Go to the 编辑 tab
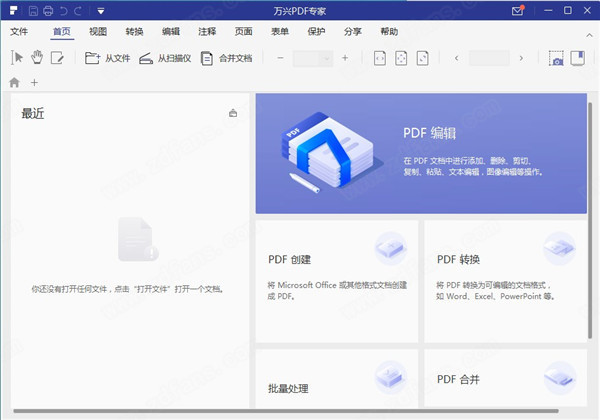 171,31
